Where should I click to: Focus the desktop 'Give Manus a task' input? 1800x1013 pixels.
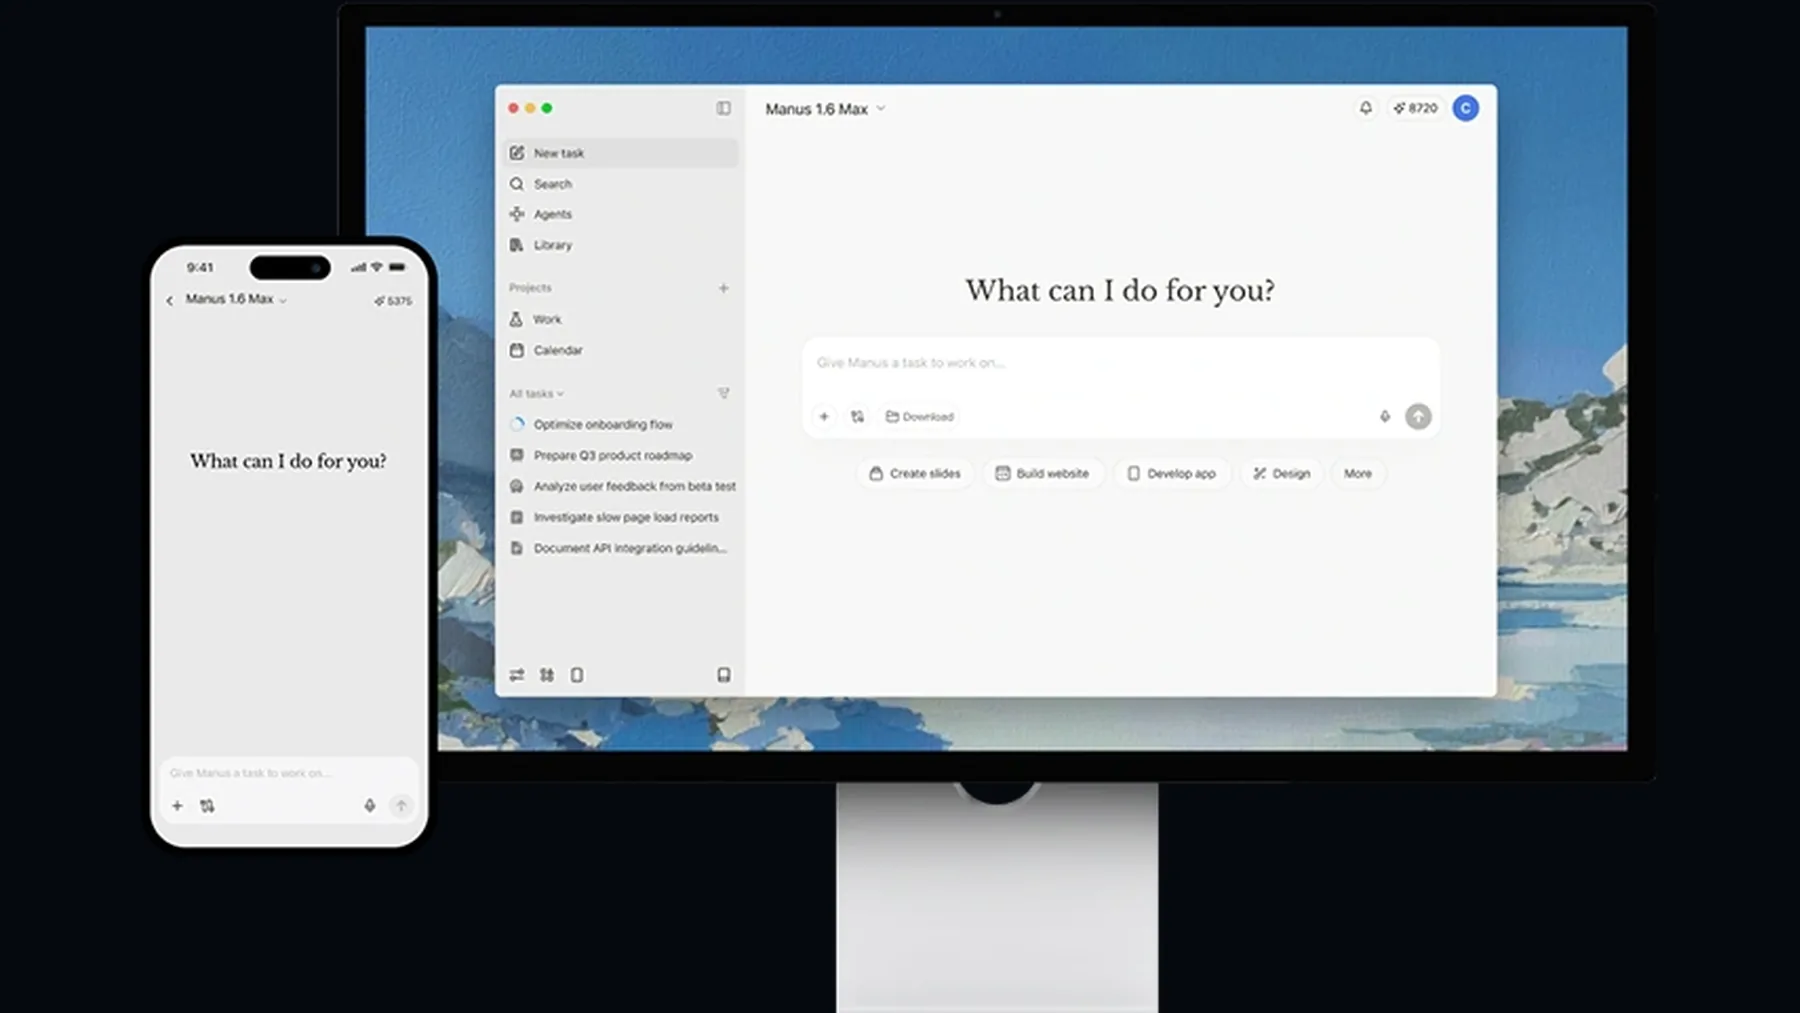click(1120, 363)
